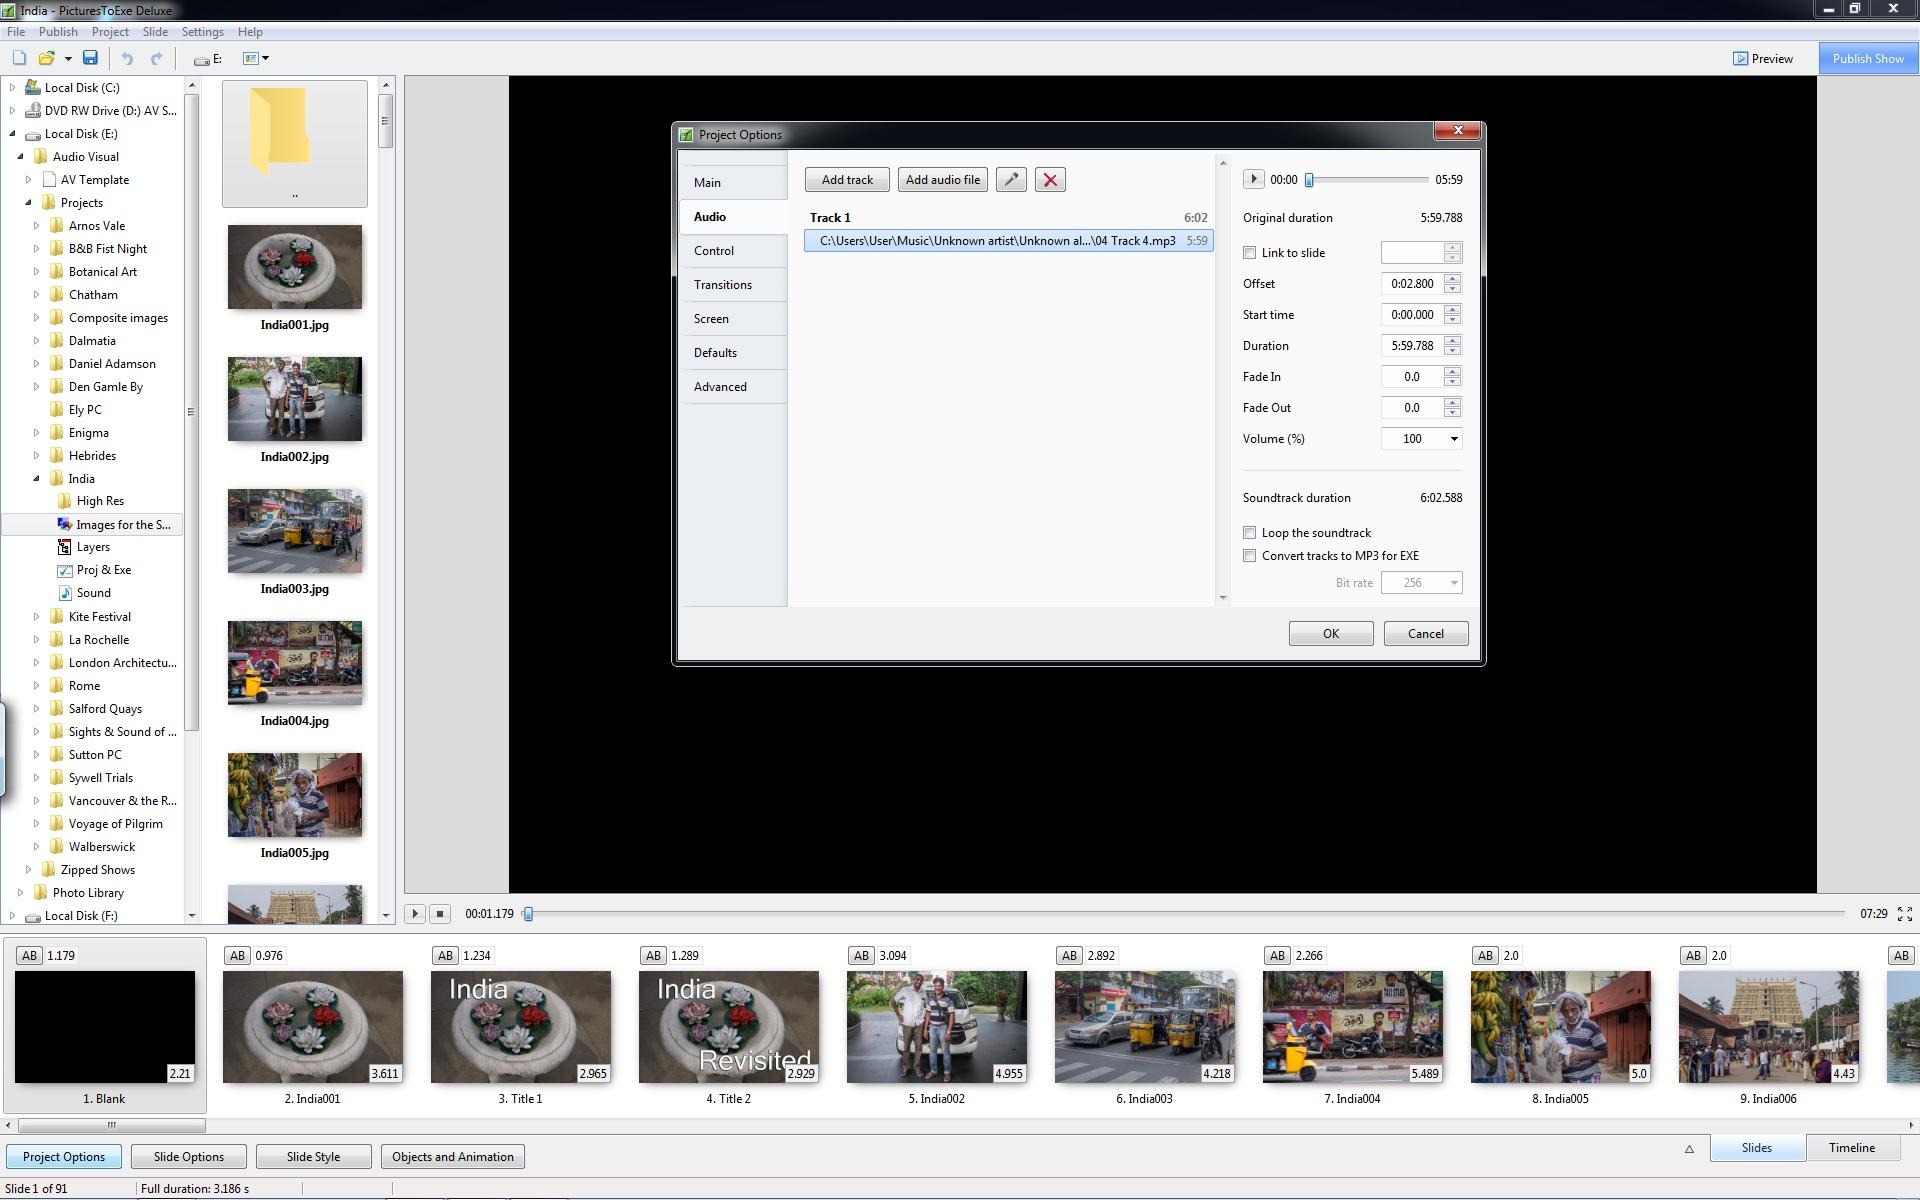Switch to the Transitions tab in Project Options
1920x1200 pixels.
pos(723,285)
